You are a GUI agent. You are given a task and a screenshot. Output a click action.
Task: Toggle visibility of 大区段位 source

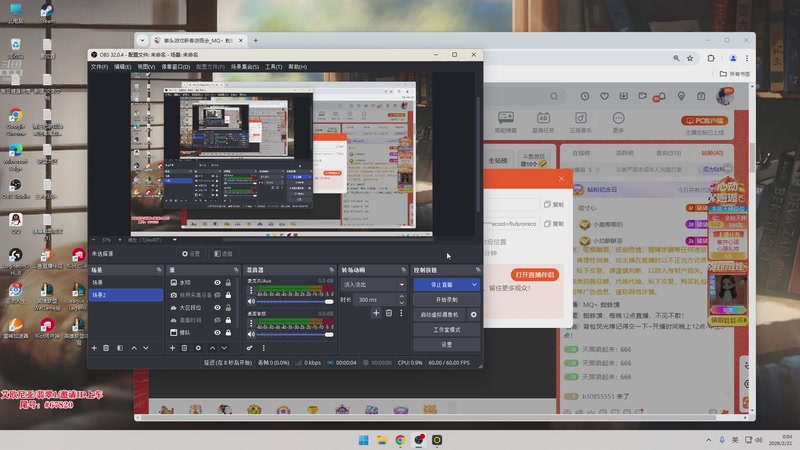(217, 308)
